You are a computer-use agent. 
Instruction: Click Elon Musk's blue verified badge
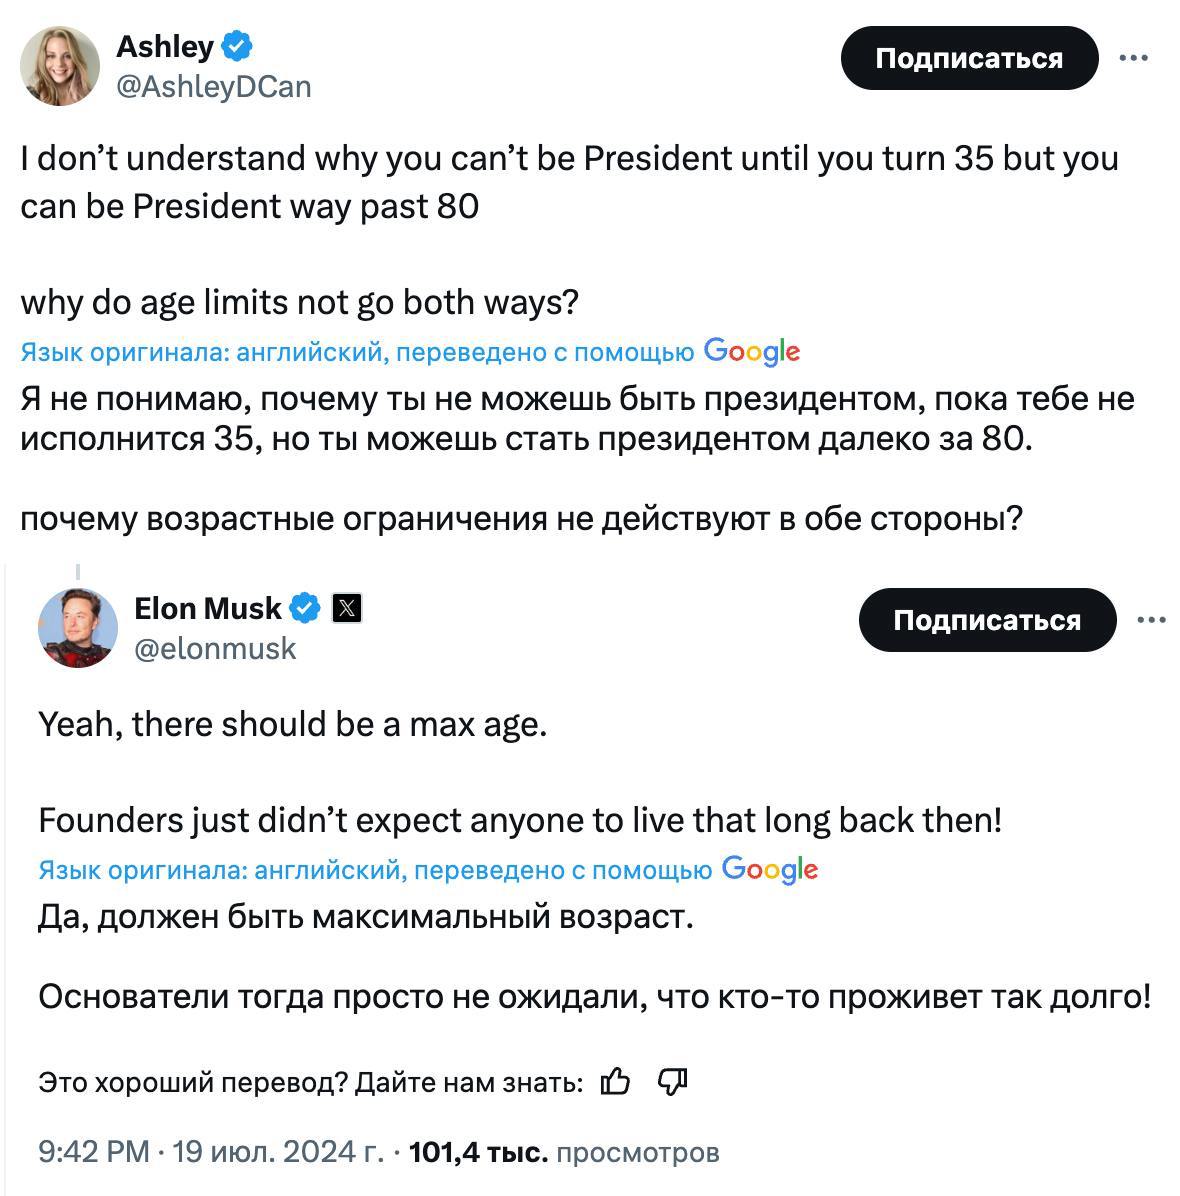pos(305,607)
